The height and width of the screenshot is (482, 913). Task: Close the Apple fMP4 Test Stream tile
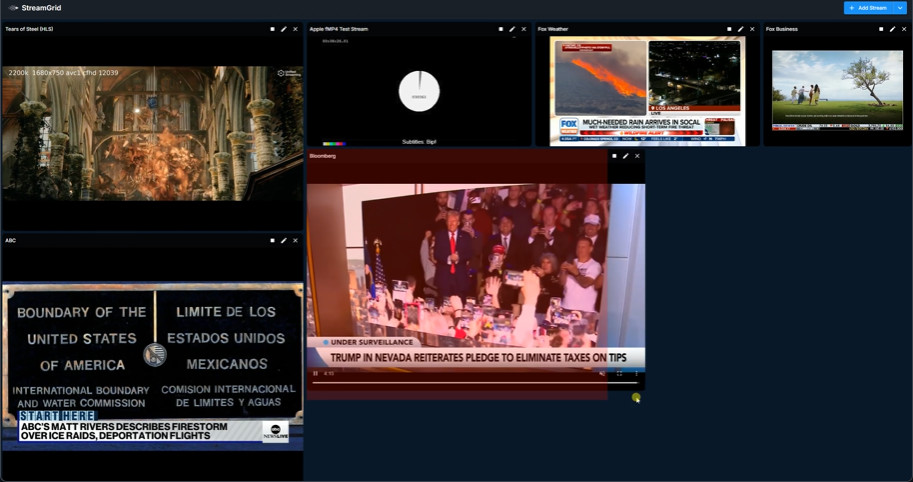(x=523, y=29)
